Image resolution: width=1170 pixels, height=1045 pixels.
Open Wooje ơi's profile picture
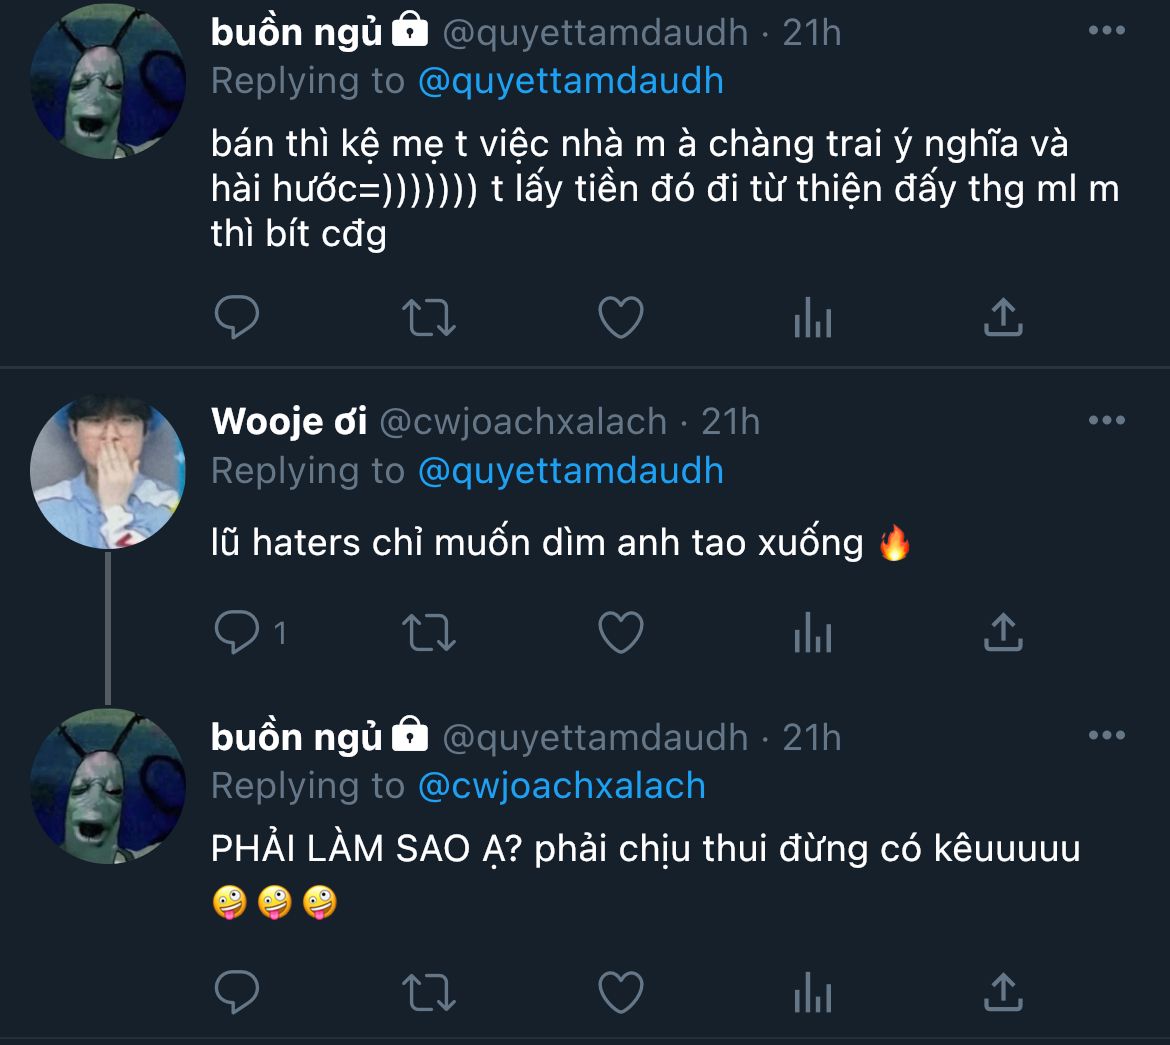[108, 471]
